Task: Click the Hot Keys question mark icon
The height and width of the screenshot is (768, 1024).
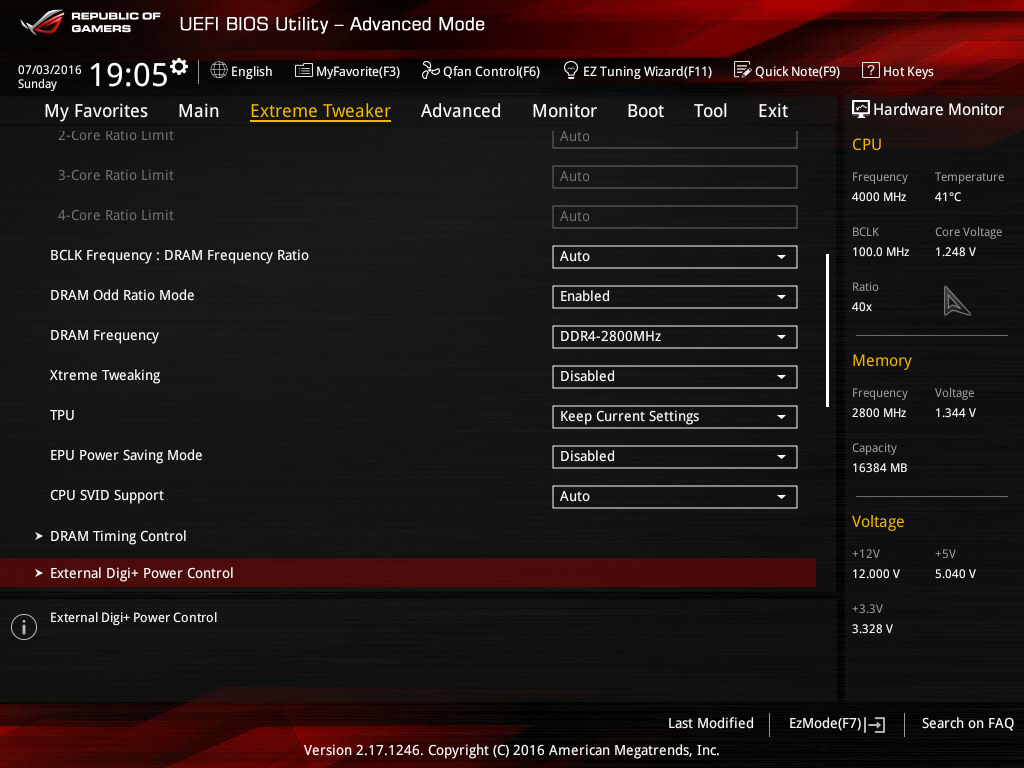Action: [871, 71]
